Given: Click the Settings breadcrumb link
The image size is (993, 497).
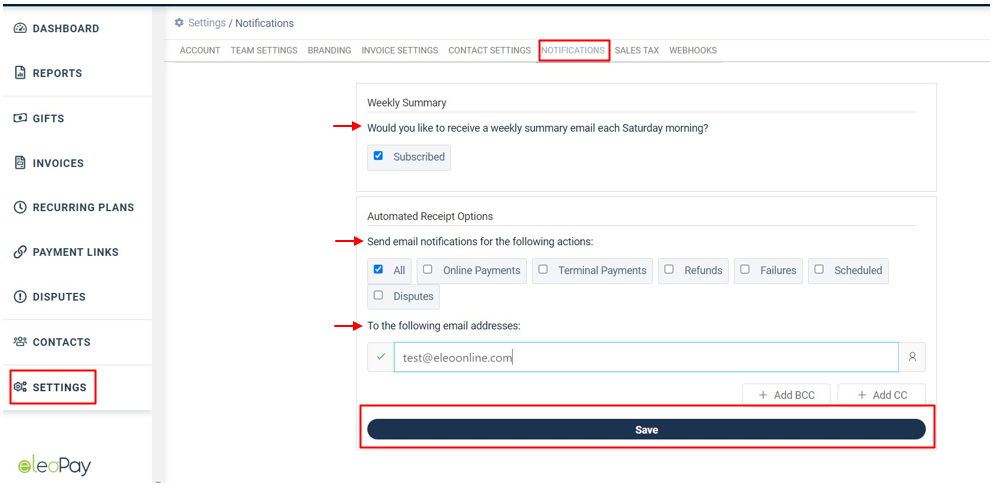Looking at the screenshot, I should tap(206, 23).
